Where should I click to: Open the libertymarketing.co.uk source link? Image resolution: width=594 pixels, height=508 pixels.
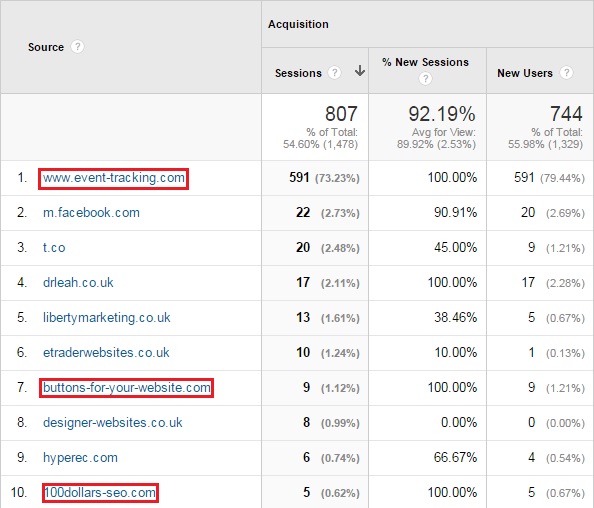(106, 317)
